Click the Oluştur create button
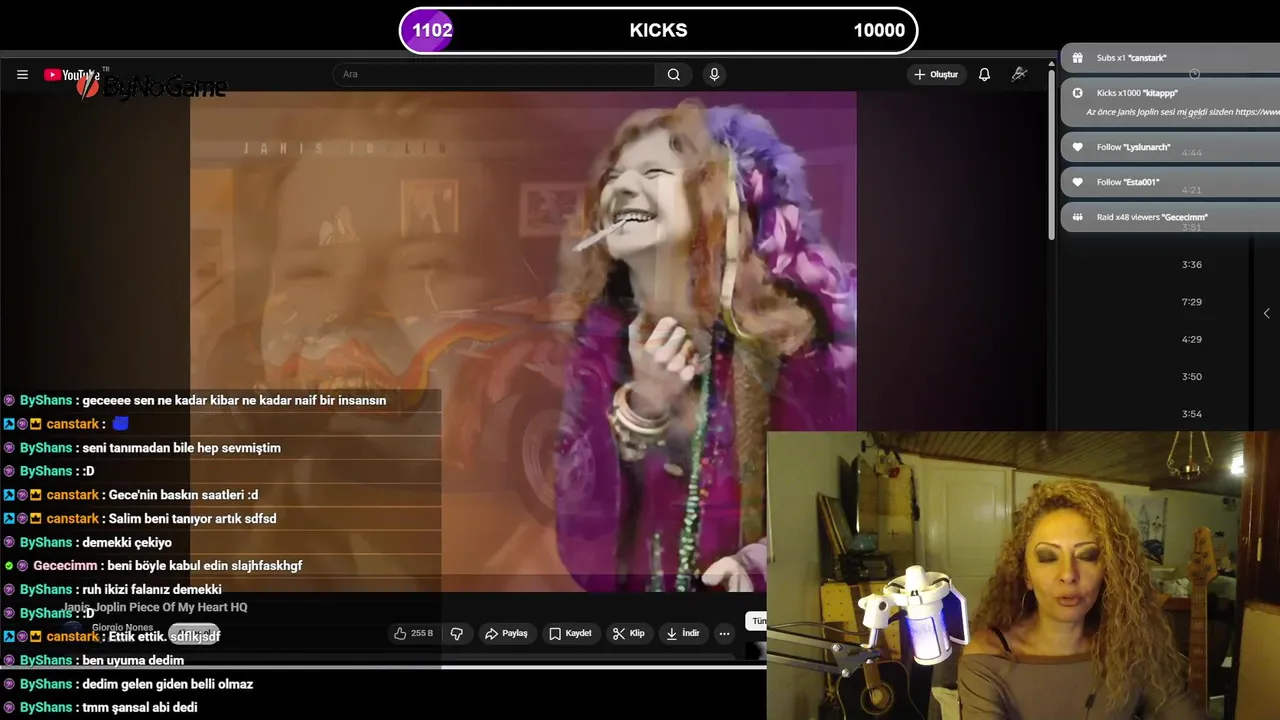The image size is (1280, 720). pos(936,74)
